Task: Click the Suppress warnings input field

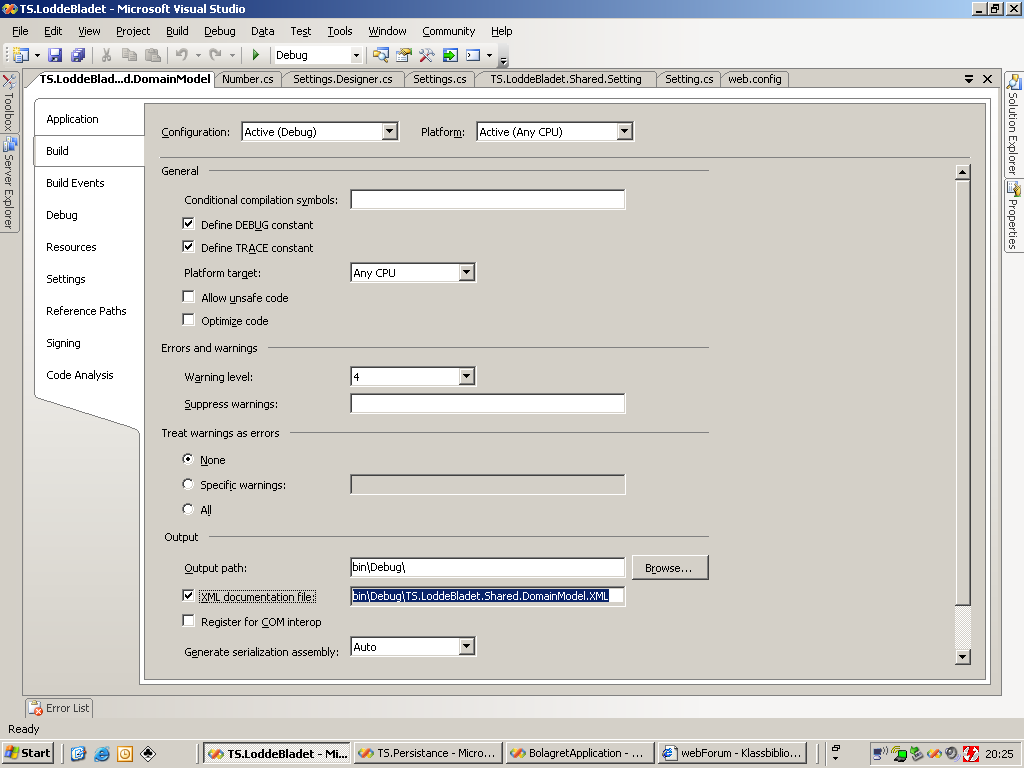Action: point(488,404)
